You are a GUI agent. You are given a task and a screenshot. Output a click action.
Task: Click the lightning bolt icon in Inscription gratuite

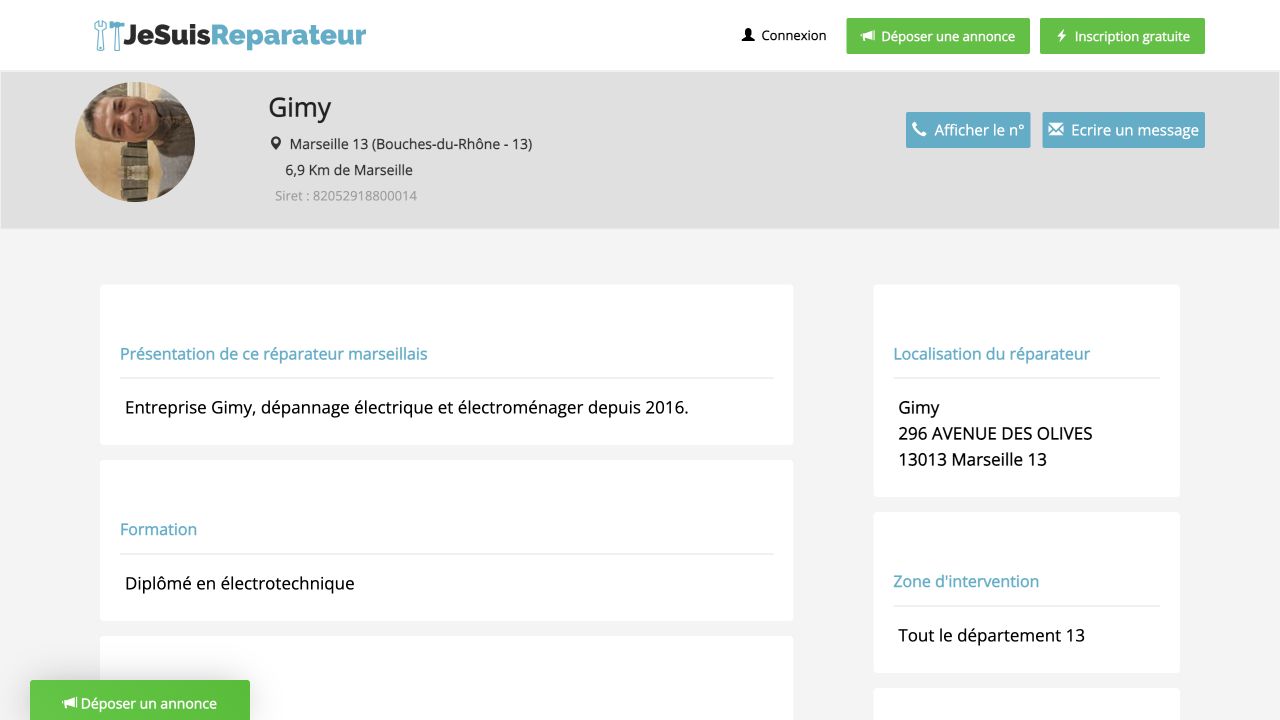pos(1062,36)
